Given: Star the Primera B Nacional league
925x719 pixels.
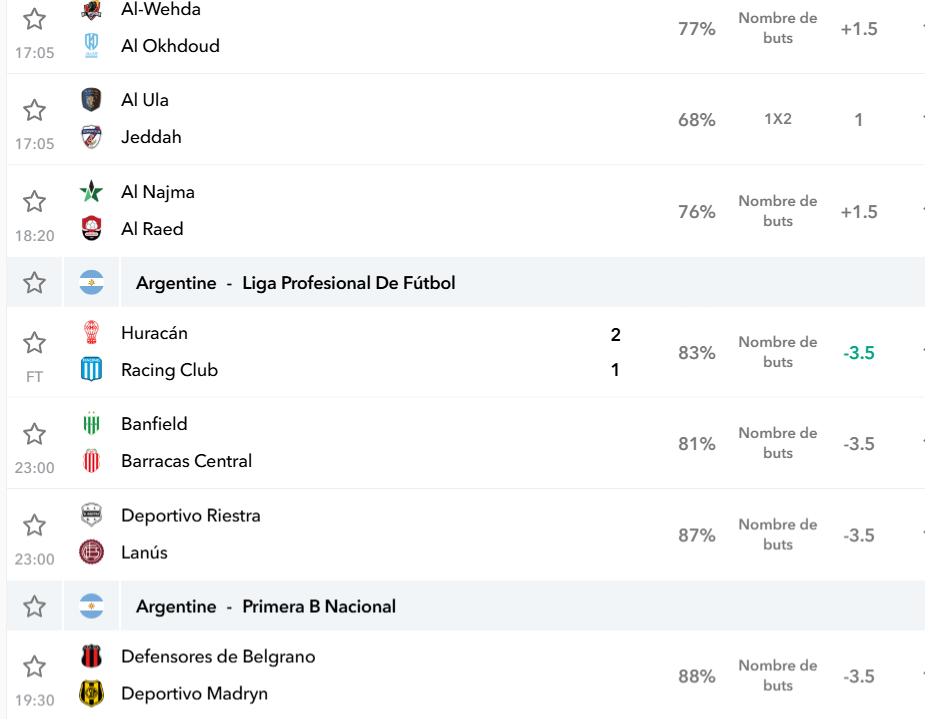Looking at the screenshot, I should click(x=34, y=606).
